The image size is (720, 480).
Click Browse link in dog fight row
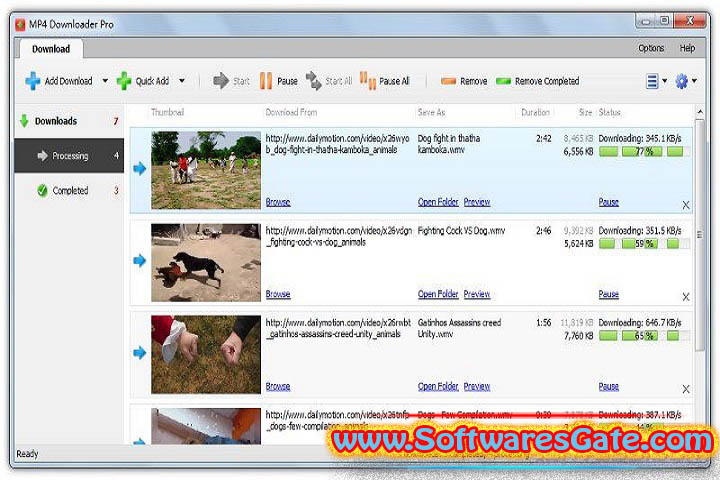(x=278, y=202)
